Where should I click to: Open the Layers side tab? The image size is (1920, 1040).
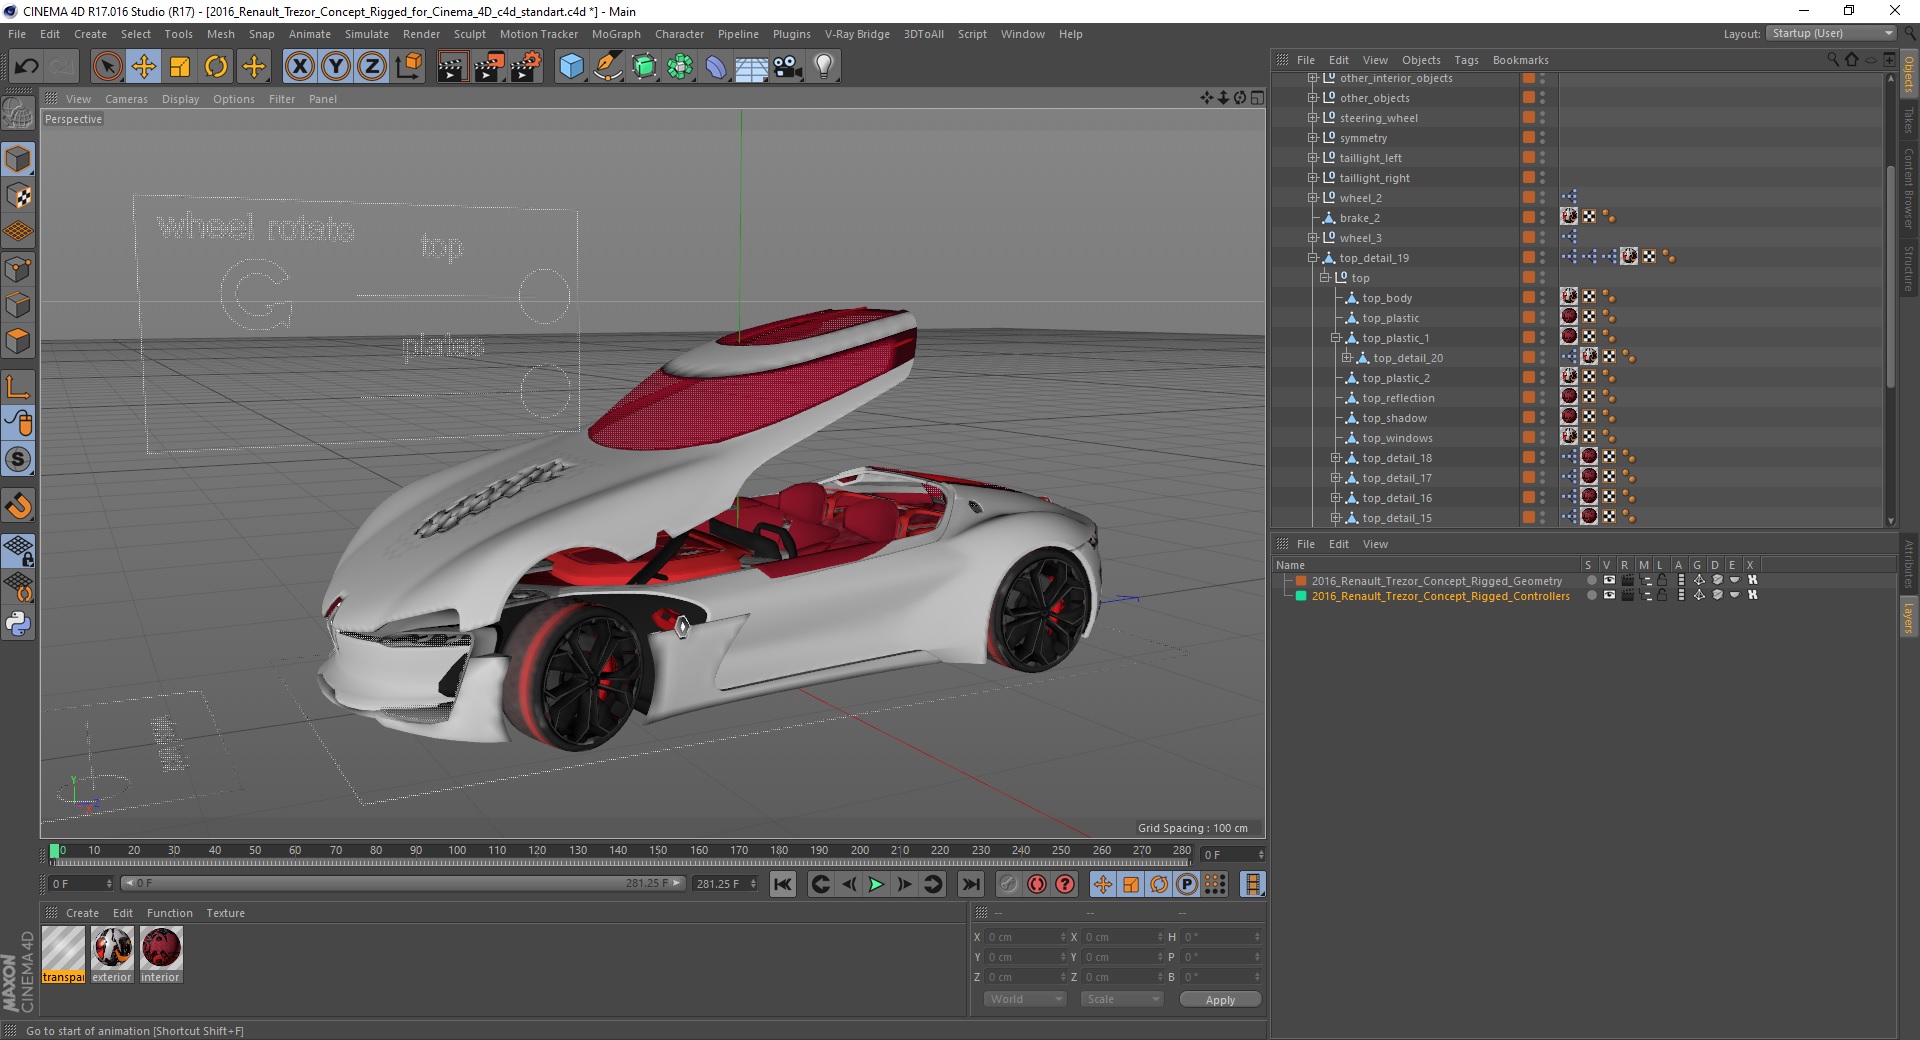click(x=1909, y=616)
